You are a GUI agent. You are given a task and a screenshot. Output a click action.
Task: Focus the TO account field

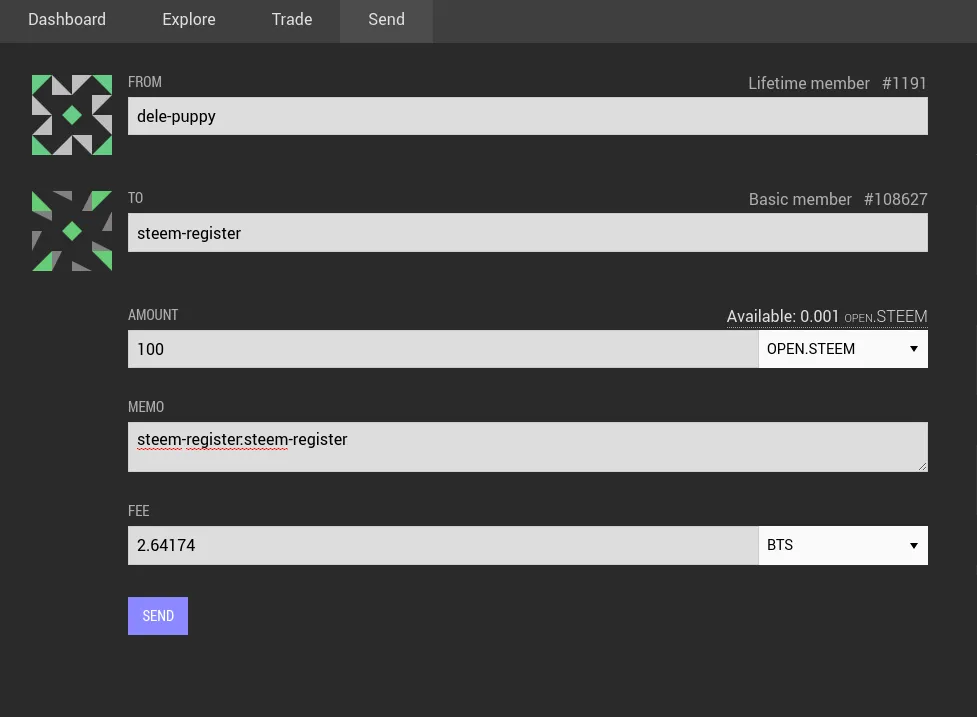tap(527, 232)
